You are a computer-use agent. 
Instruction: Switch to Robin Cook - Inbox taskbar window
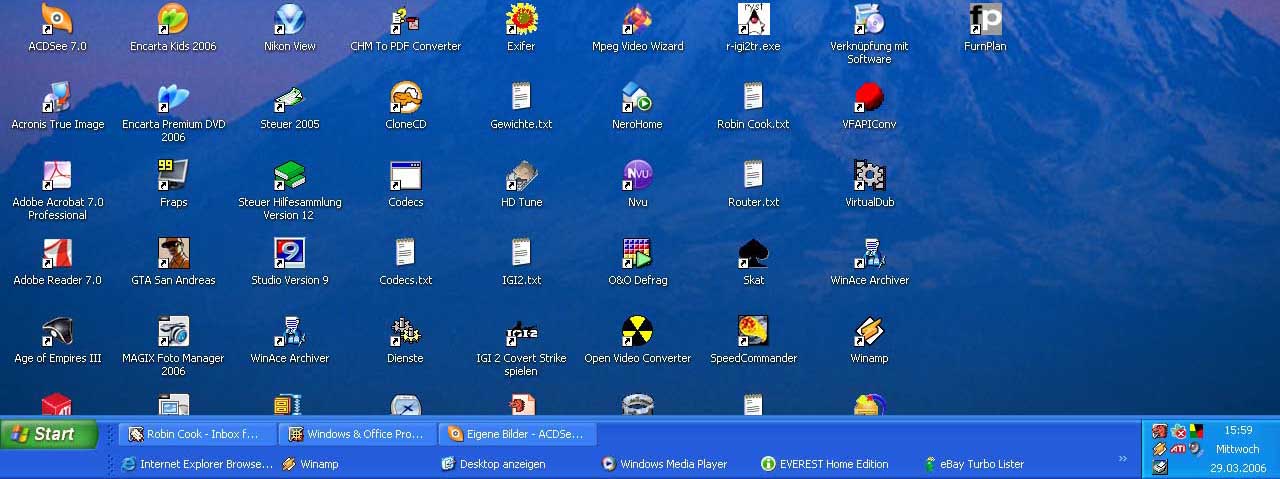[197, 434]
